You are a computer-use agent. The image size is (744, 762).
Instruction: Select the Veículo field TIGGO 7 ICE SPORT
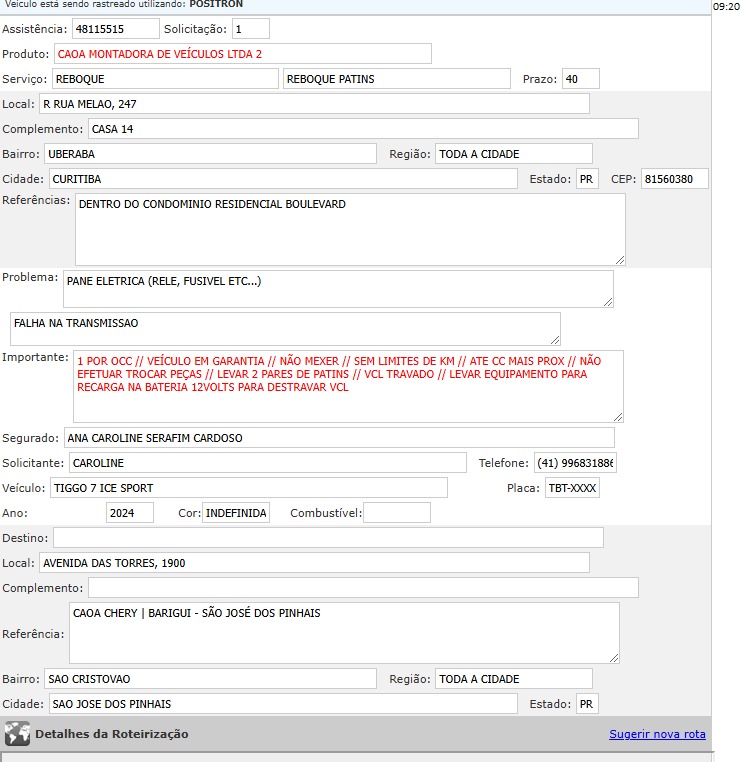249,488
